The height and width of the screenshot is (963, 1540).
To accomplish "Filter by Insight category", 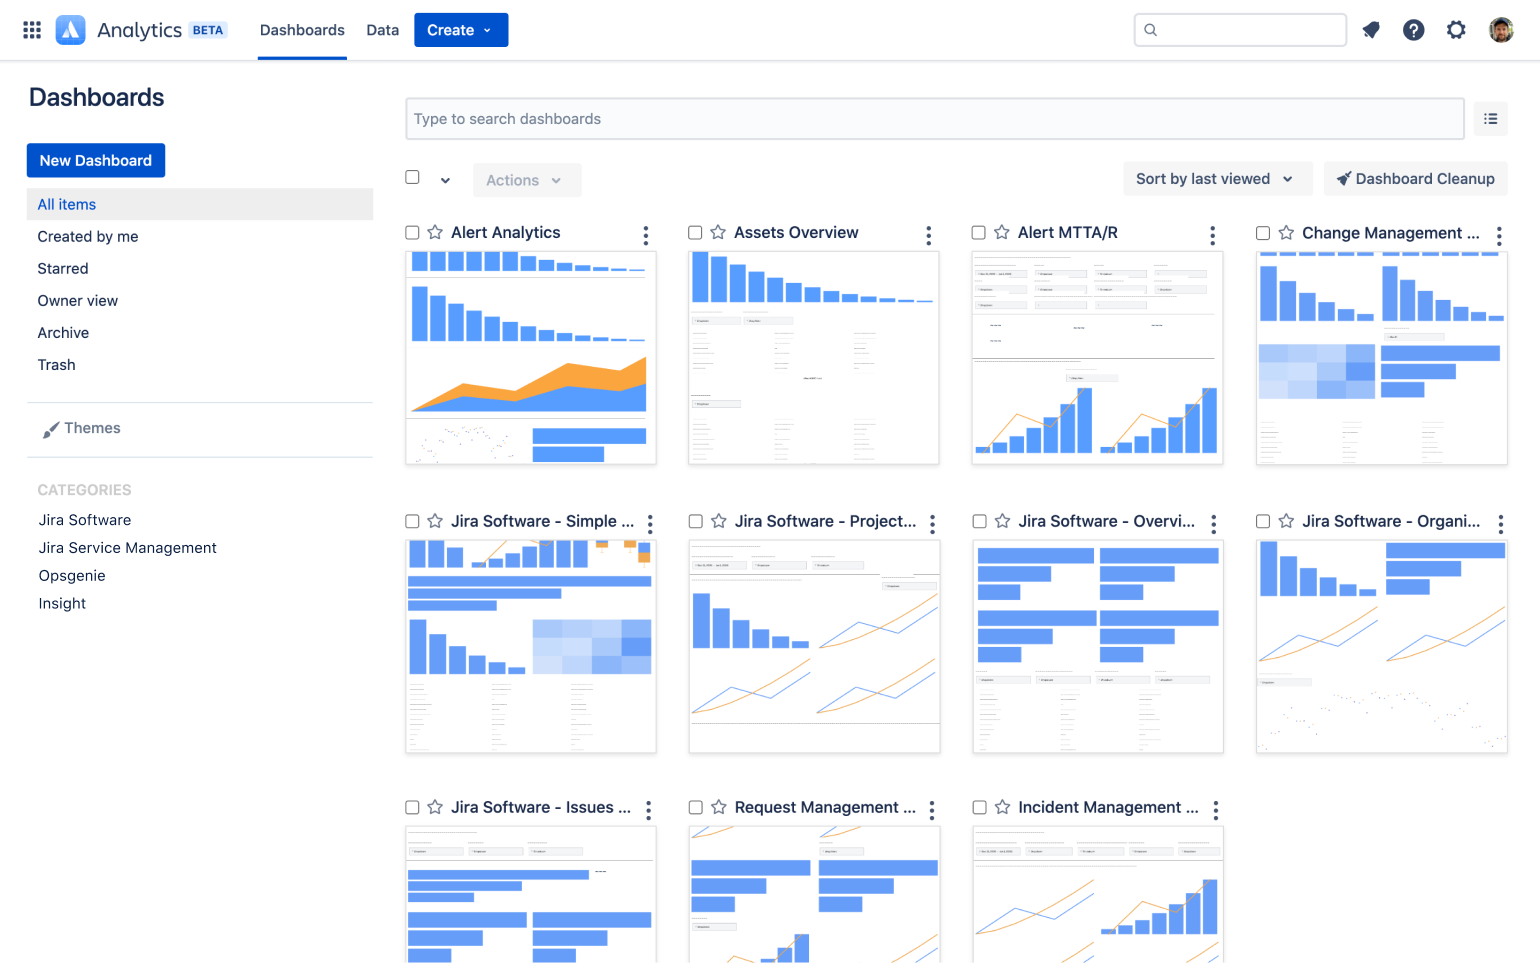I will pos(62,604).
